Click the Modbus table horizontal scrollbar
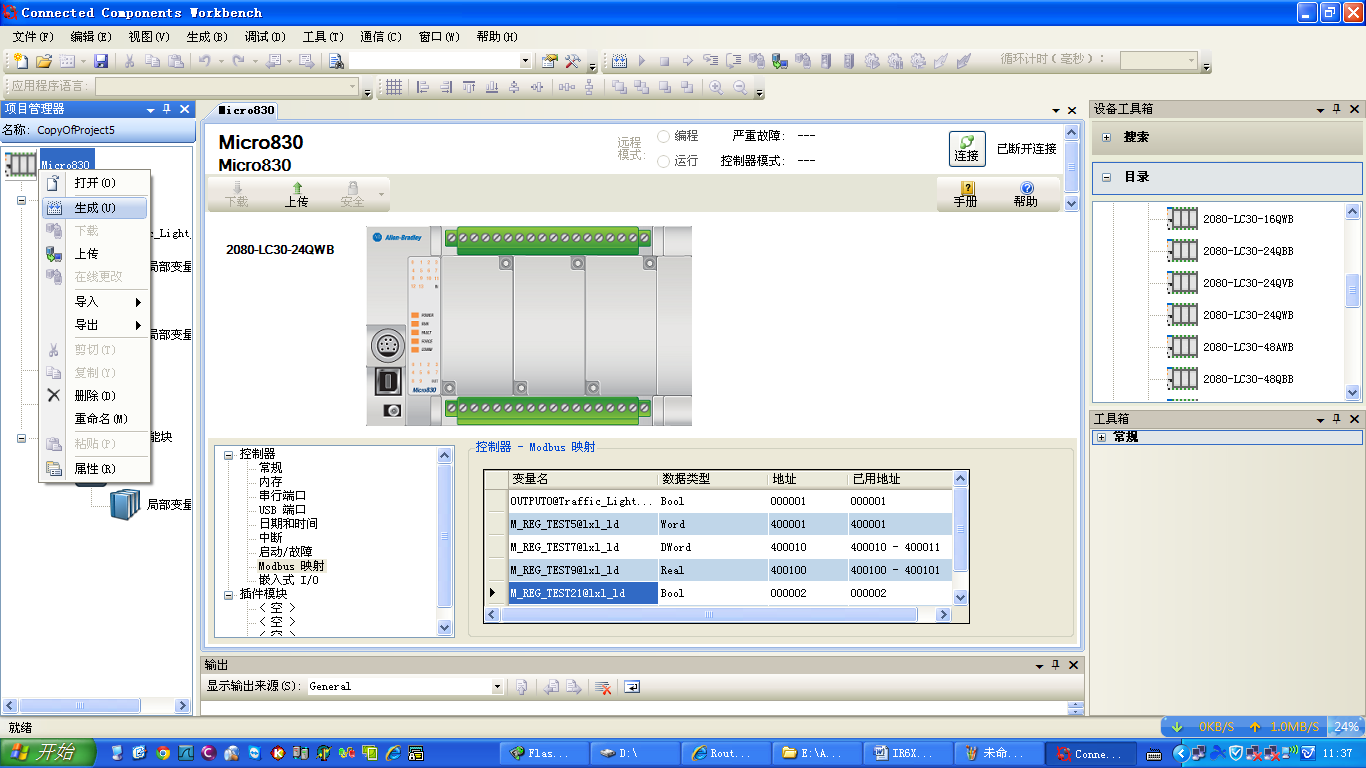Screen dimensions: 1366x768 pos(708,615)
